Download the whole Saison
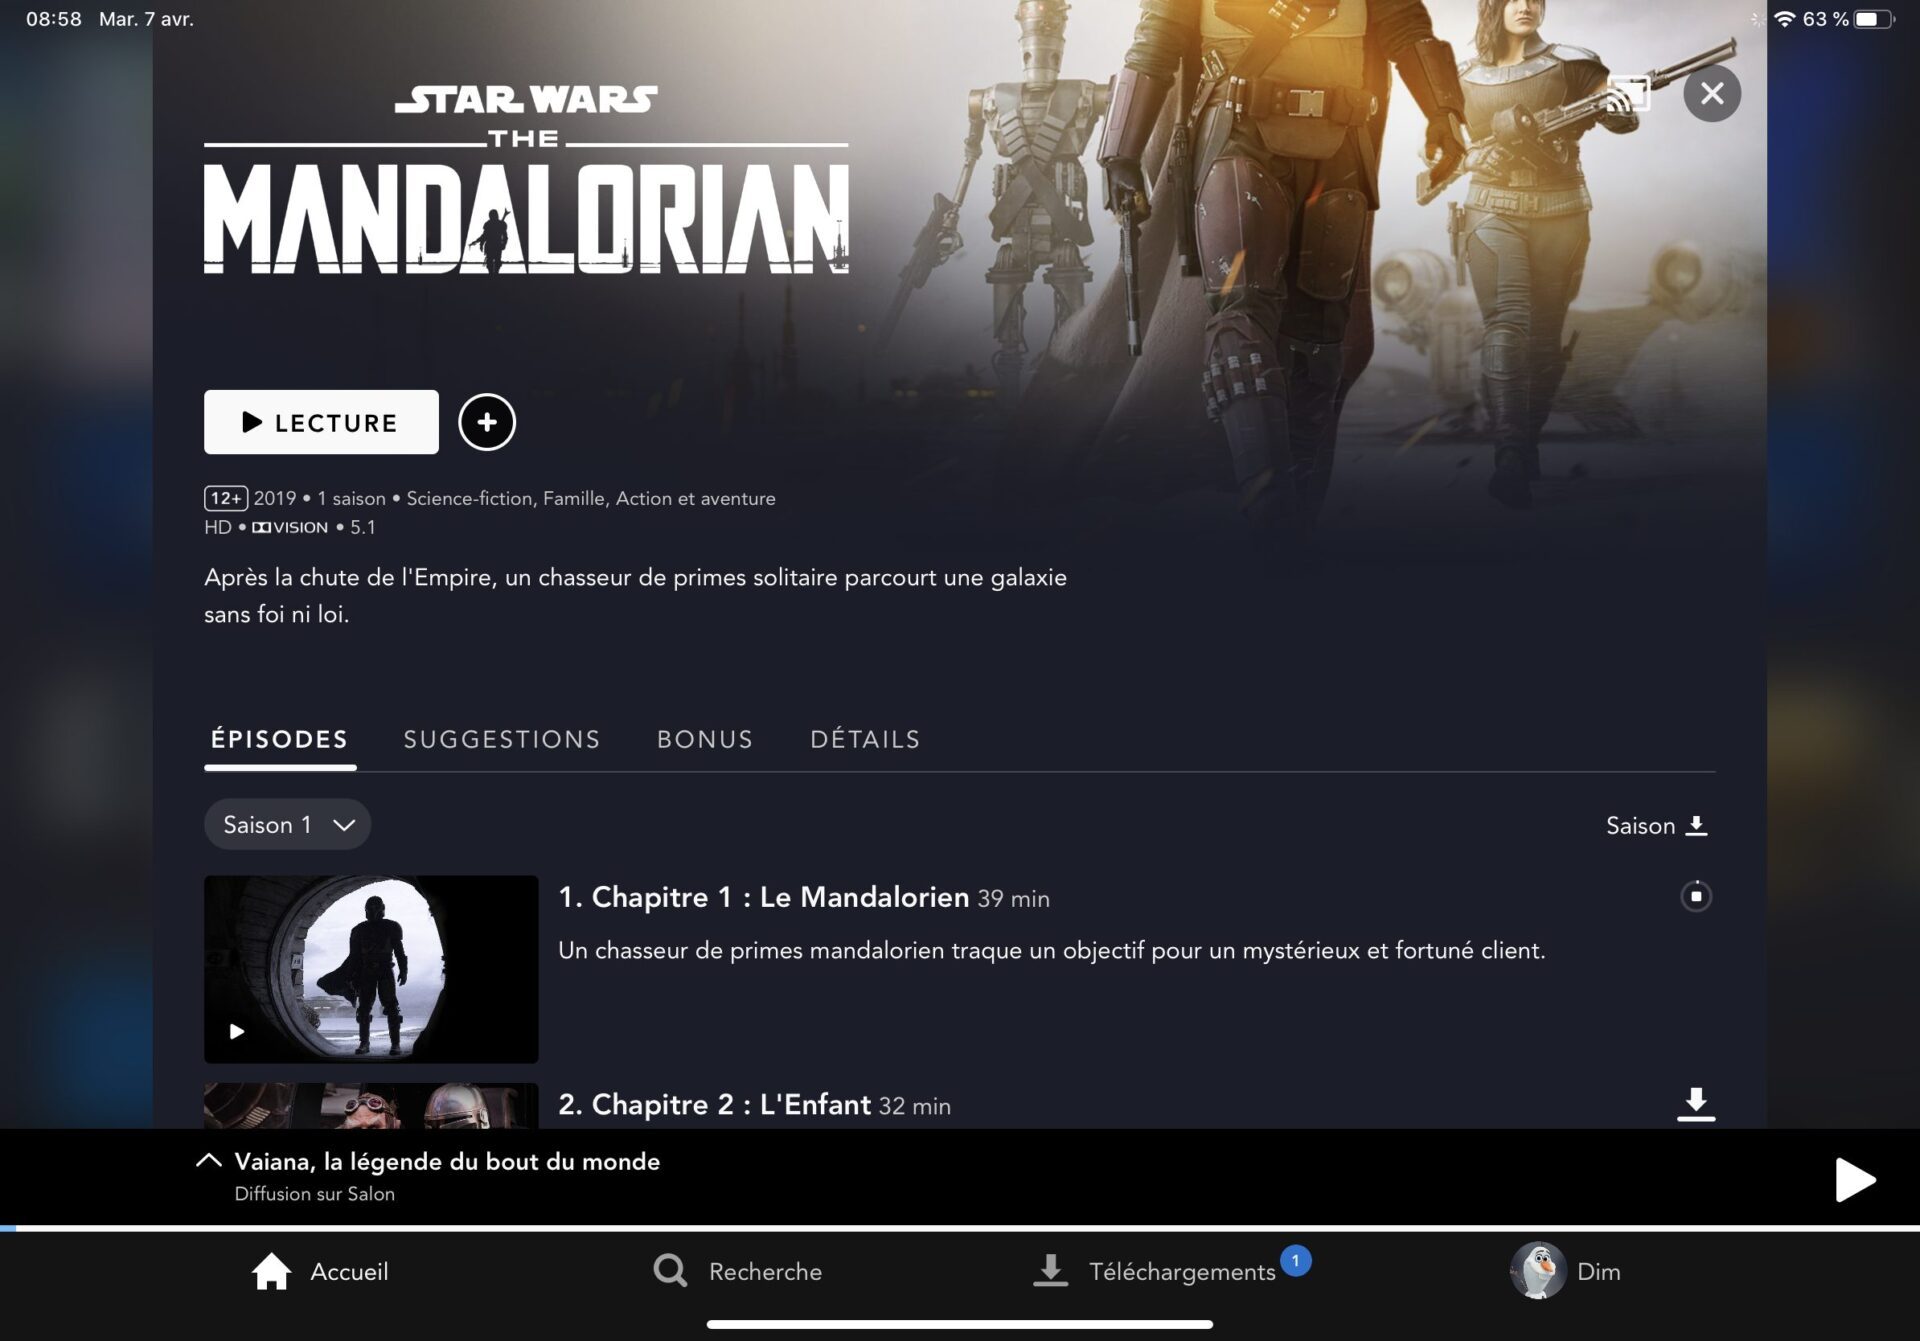Screen dimensions: 1920x1341 coord(1656,826)
